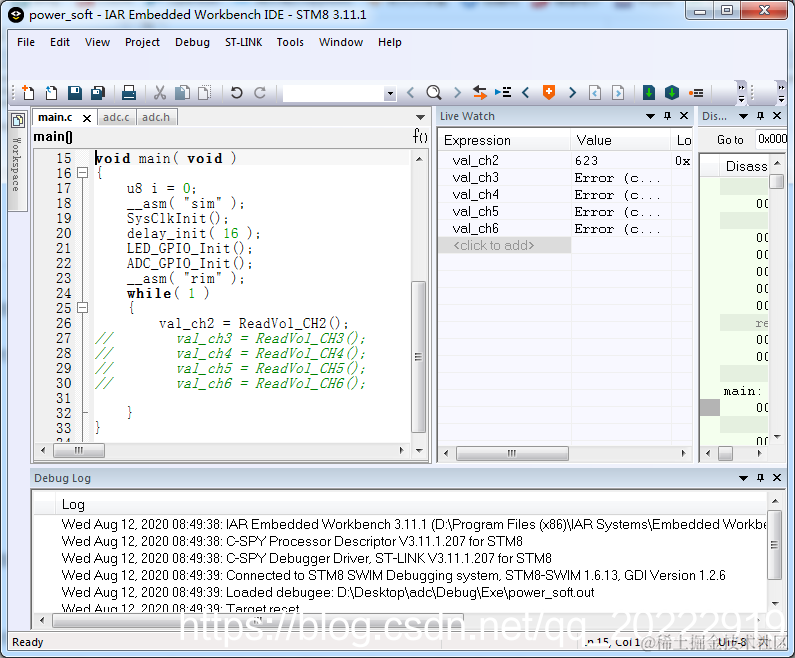The width and height of the screenshot is (795, 658).
Task: Toggle bookmark with the orange shield icon
Action: pyautogui.click(x=549, y=93)
